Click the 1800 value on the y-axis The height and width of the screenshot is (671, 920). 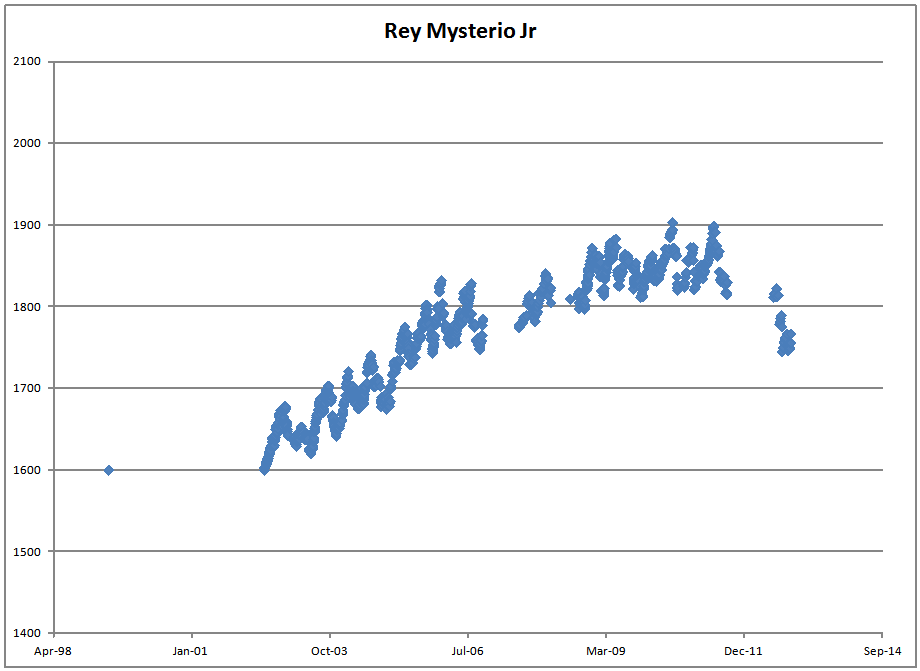pos(27,307)
